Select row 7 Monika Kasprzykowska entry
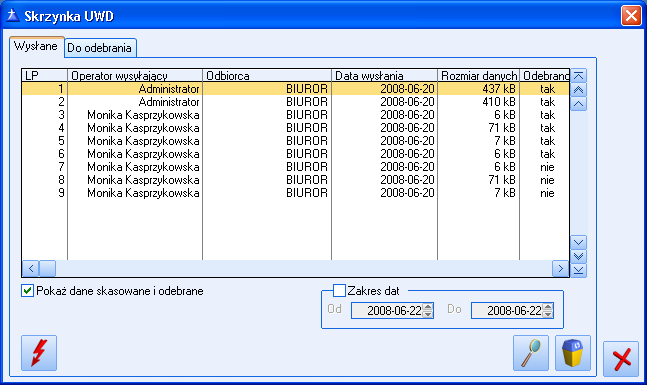647x385 pixels. [x=295, y=167]
